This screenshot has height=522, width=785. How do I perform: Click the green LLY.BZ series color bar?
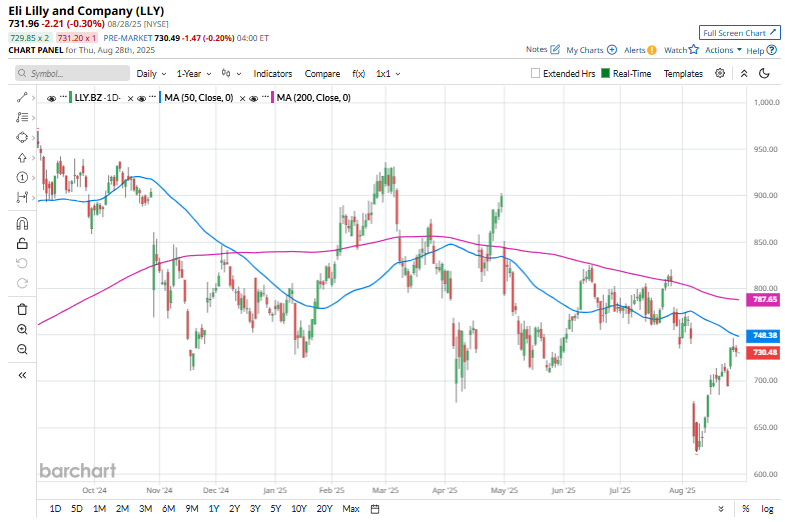[71, 98]
